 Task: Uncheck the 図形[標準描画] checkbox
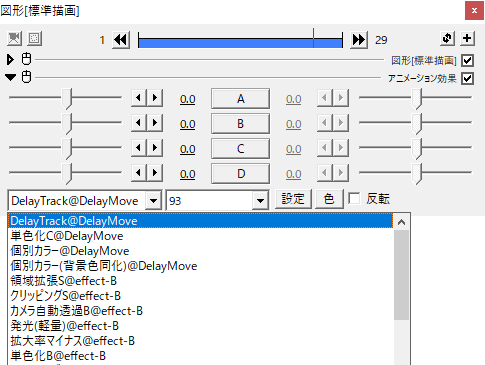coord(467,61)
